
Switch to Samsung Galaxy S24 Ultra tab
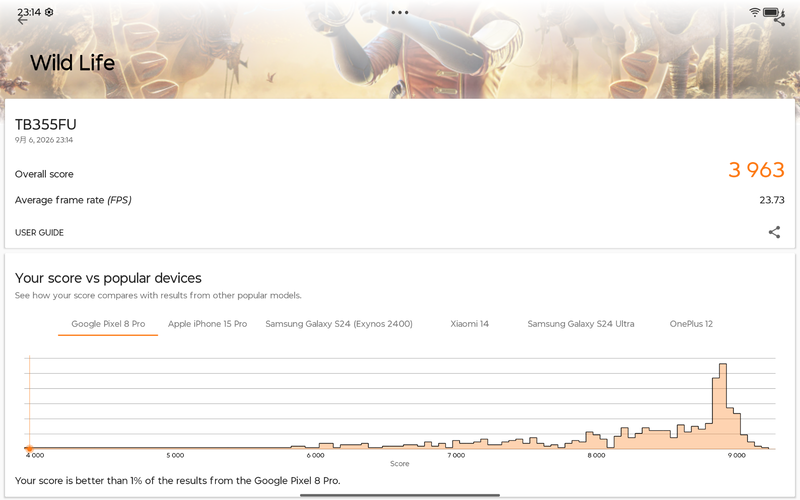pyautogui.click(x=581, y=324)
